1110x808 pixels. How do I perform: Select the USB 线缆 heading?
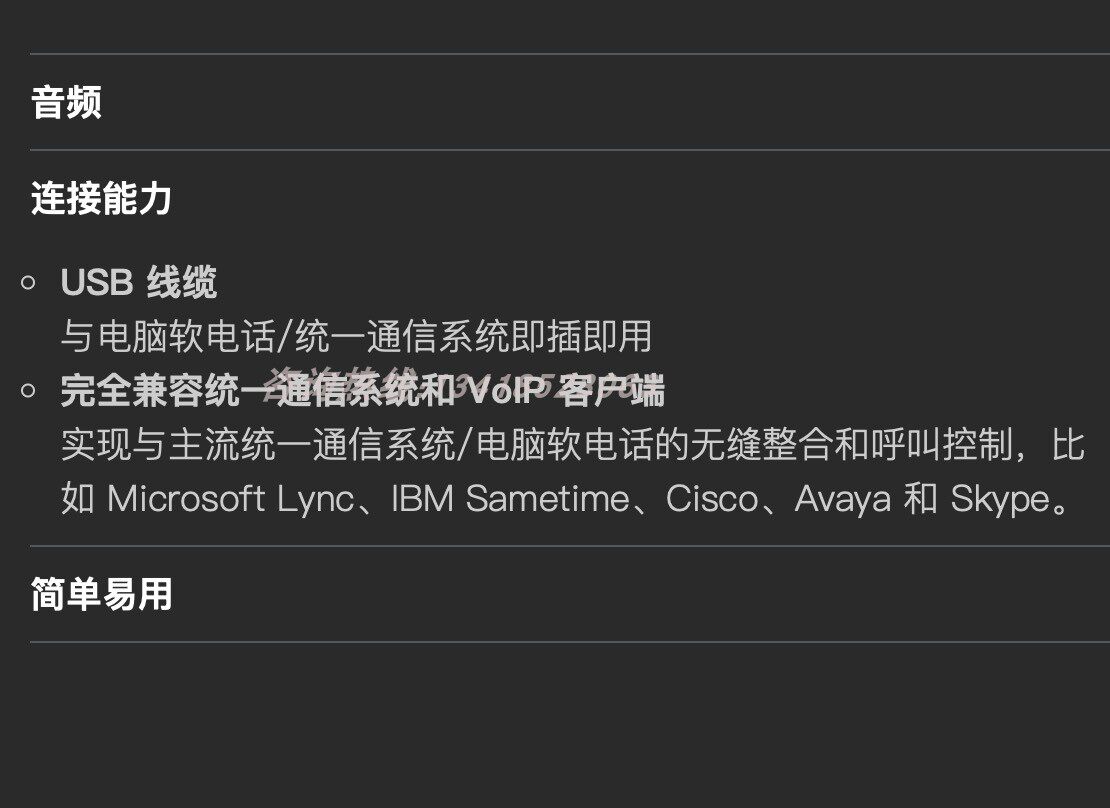tap(139, 284)
